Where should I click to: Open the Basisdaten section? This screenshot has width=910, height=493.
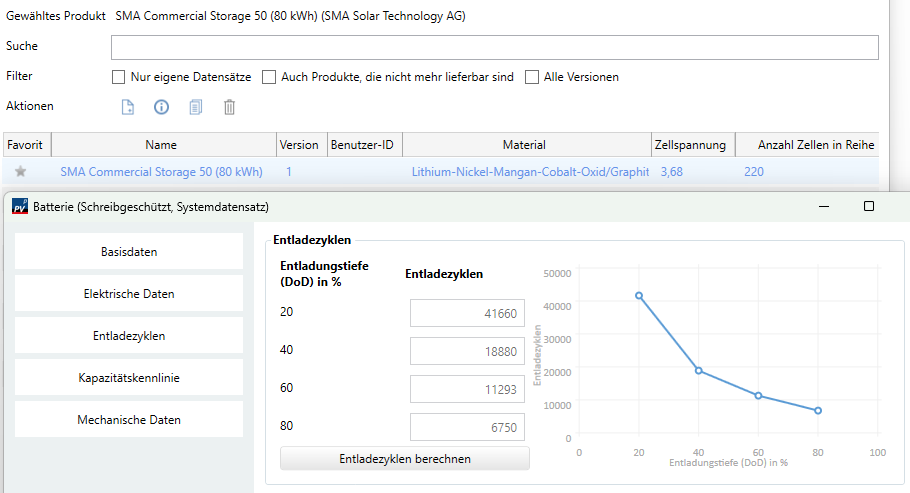(x=129, y=252)
